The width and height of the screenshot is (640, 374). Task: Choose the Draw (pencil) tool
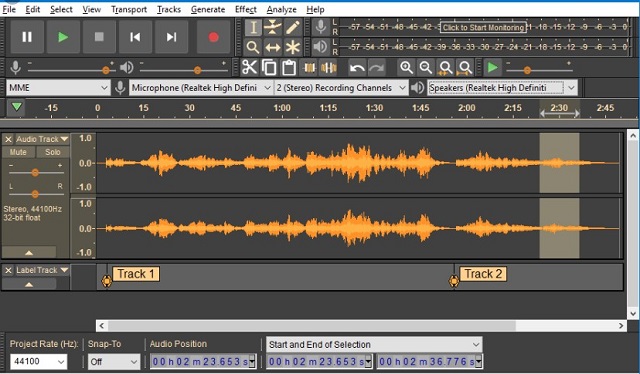(x=292, y=28)
